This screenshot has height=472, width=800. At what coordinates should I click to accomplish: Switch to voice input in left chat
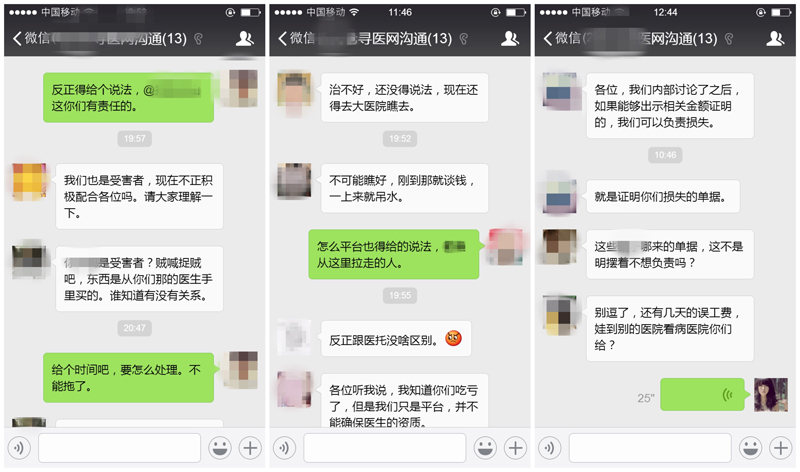click(19, 448)
